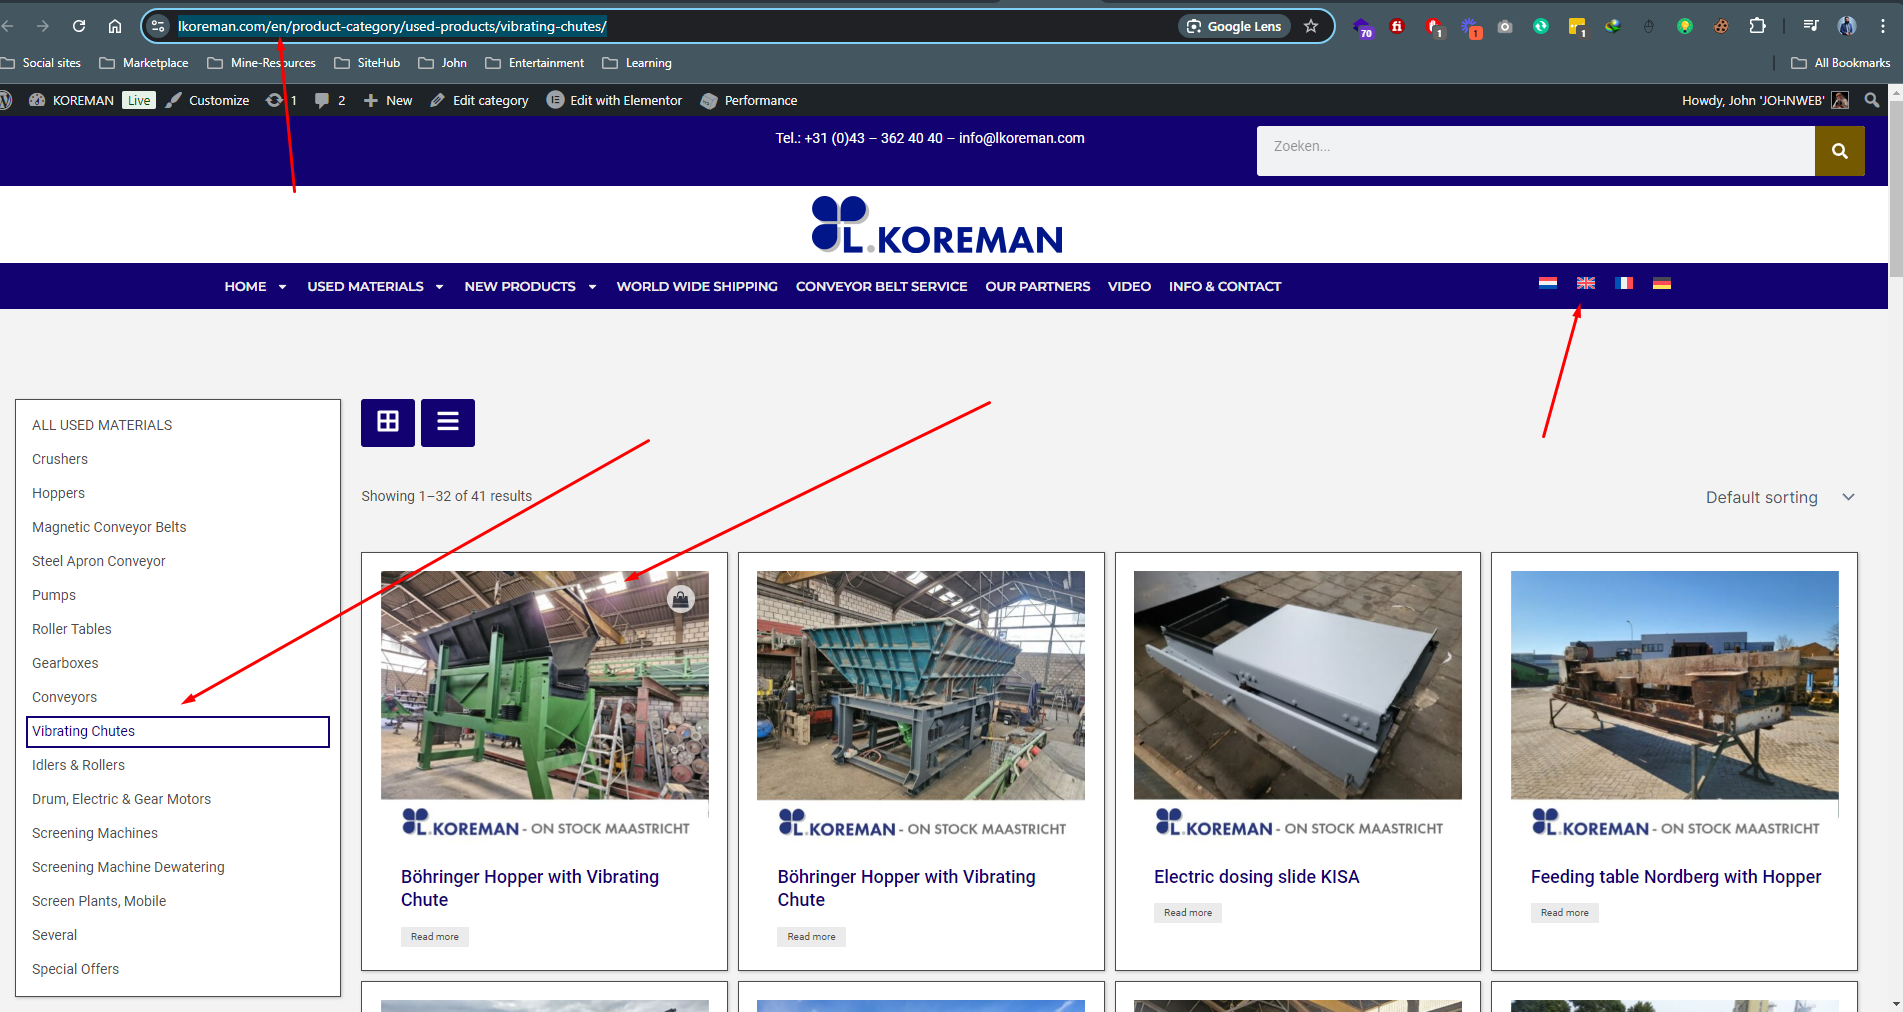
Task: Click into the Zoeken search field
Action: point(1536,151)
